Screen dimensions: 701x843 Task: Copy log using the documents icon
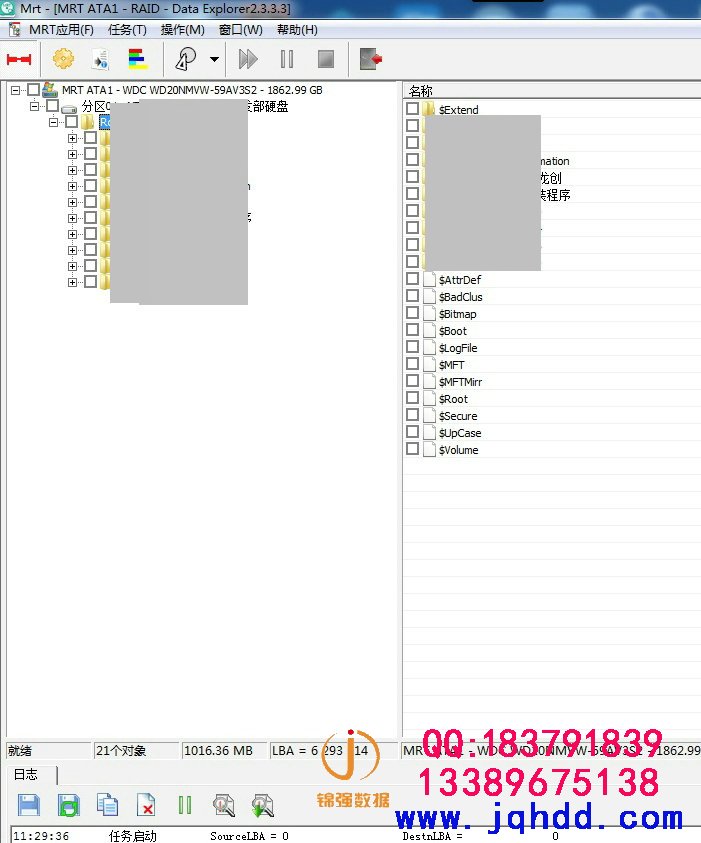coord(108,805)
